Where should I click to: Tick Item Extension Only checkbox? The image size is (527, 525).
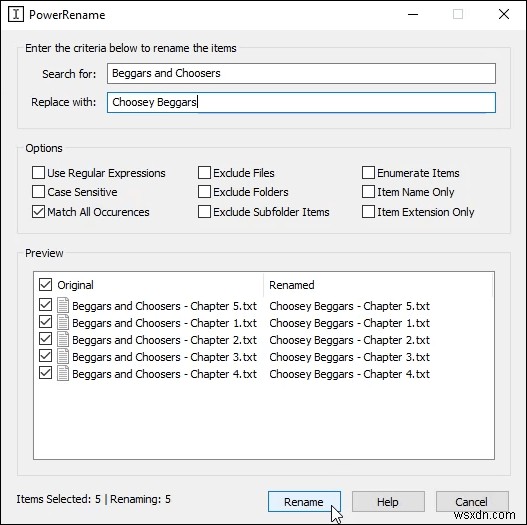(x=368, y=212)
